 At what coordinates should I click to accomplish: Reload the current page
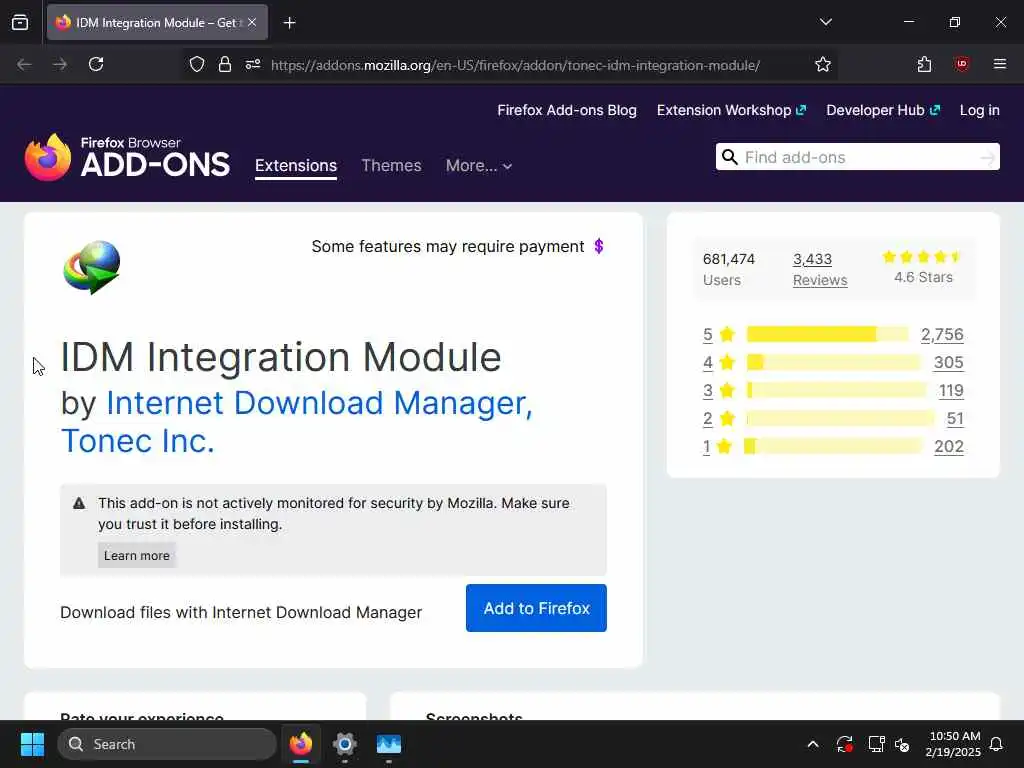click(x=96, y=64)
